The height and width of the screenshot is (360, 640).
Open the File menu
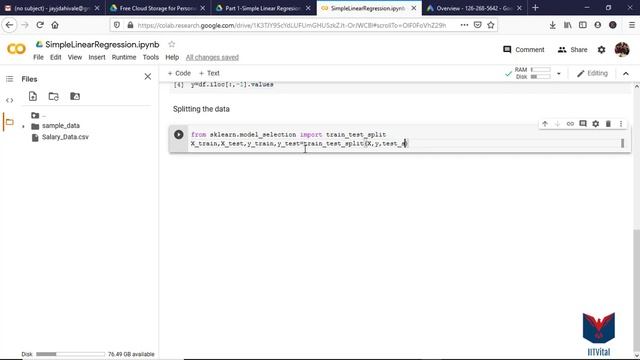pyautogui.click(x=38, y=57)
